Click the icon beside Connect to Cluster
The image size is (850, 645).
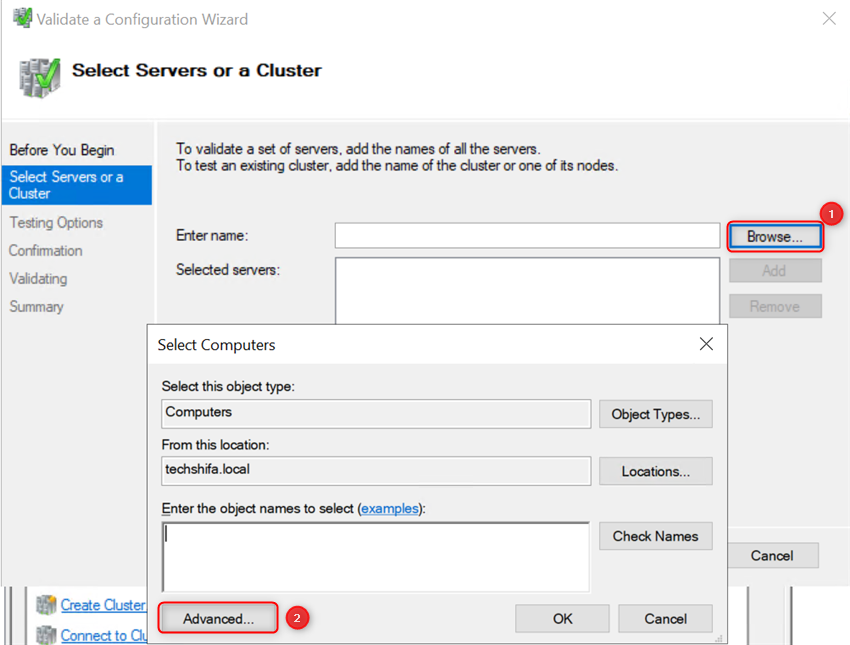click(46, 635)
